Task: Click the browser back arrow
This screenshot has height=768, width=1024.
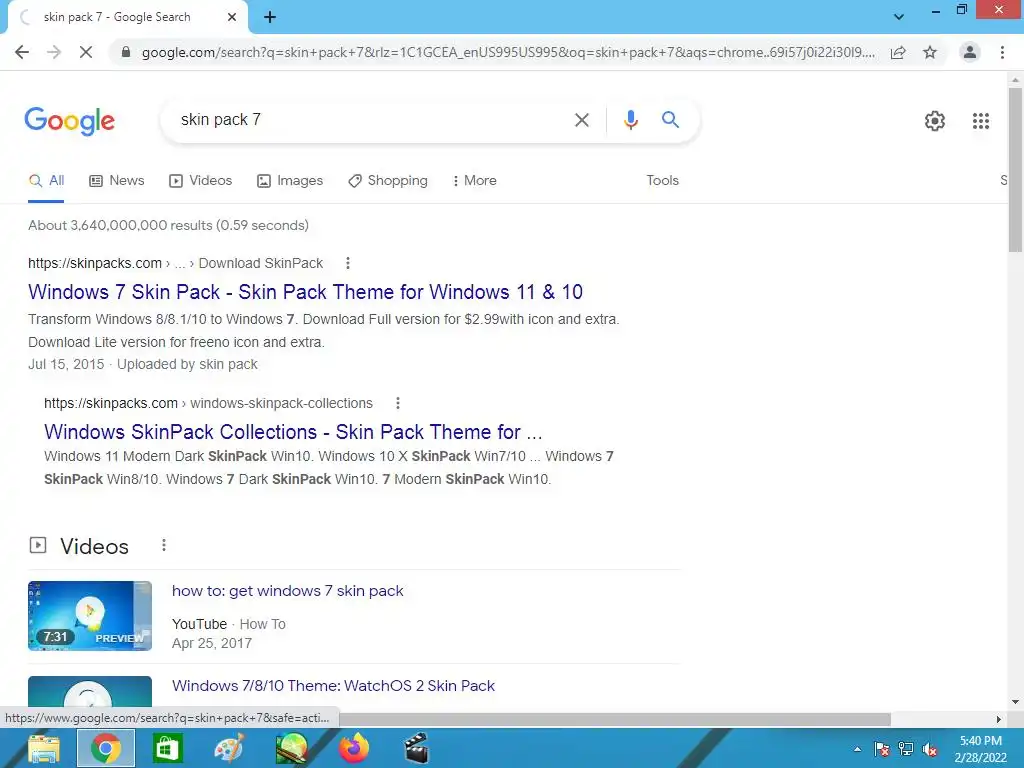Action: pos(22,52)
